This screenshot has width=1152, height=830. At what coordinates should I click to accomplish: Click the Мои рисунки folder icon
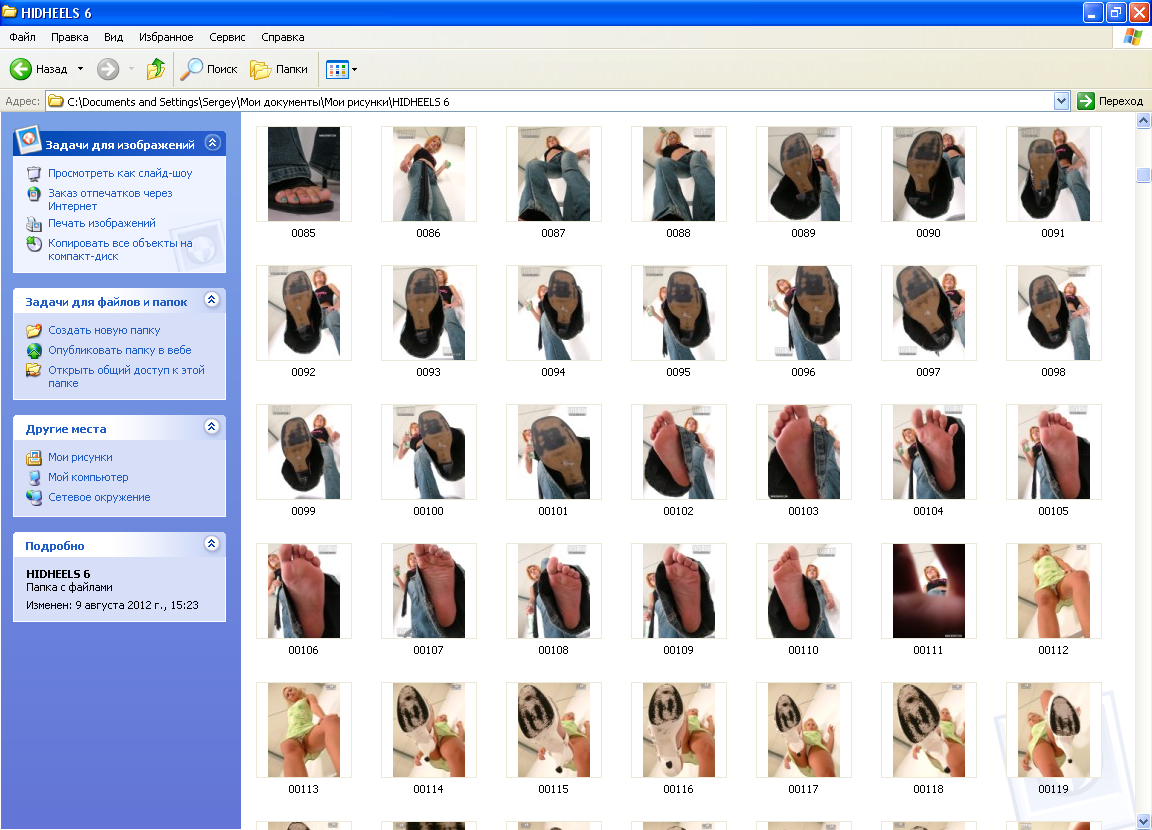(34, 458)
